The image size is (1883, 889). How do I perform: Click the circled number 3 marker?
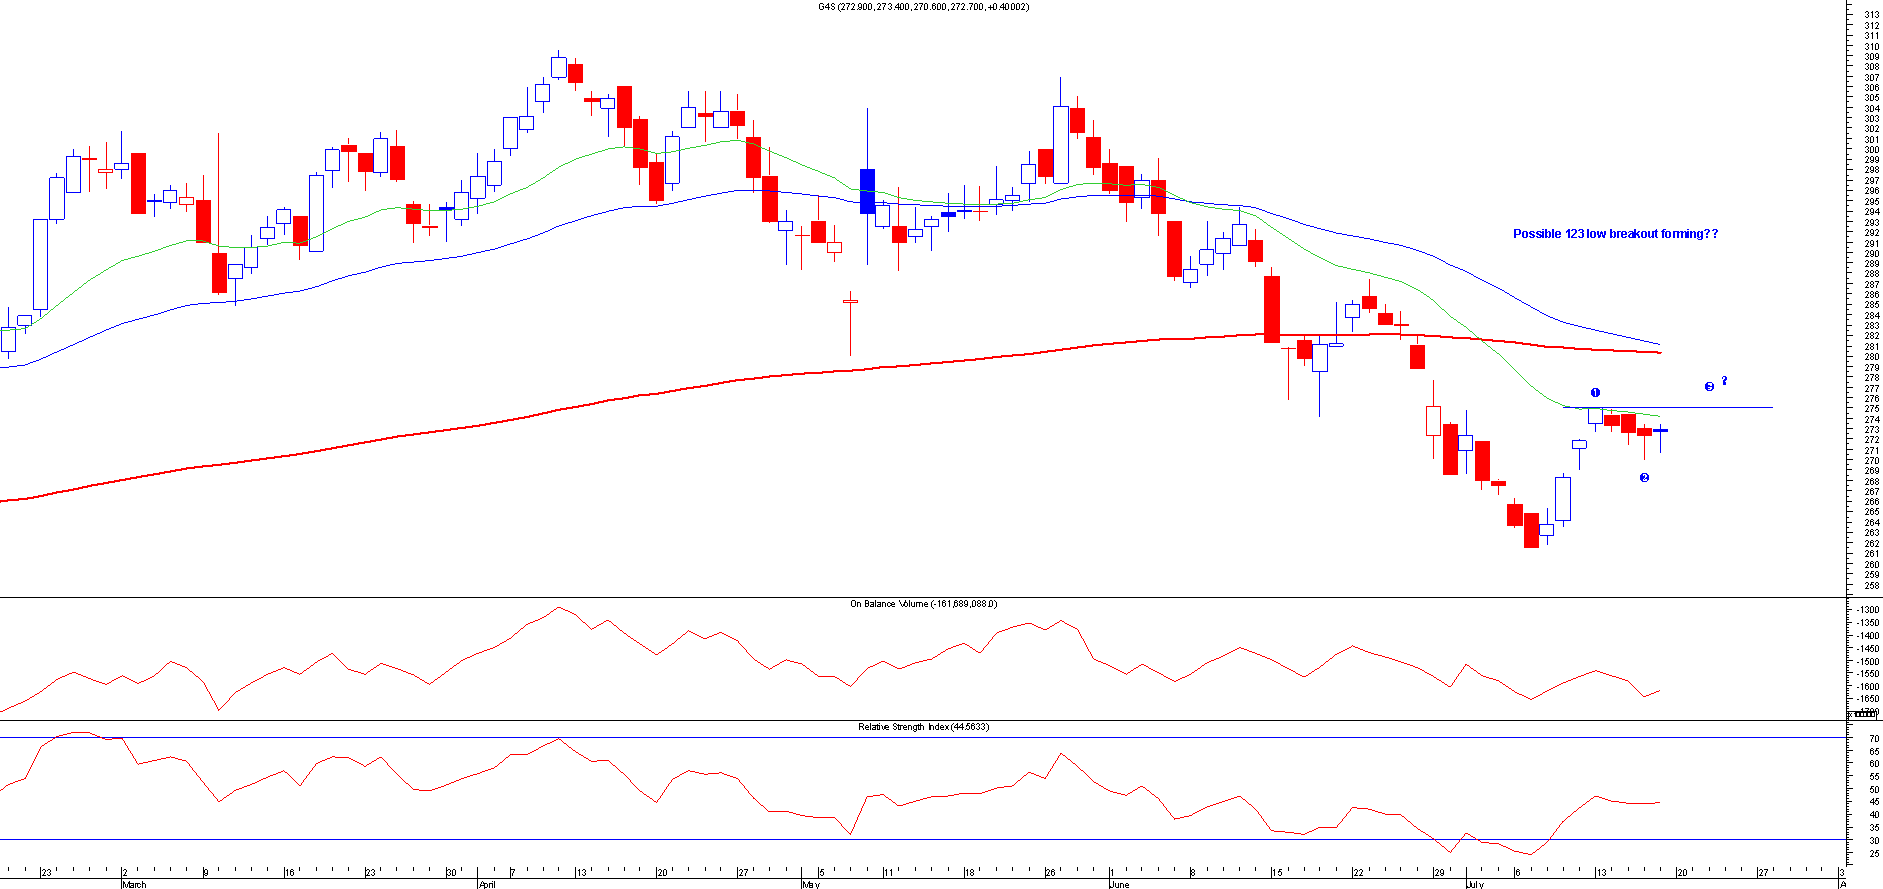(x=1709, y=387)
